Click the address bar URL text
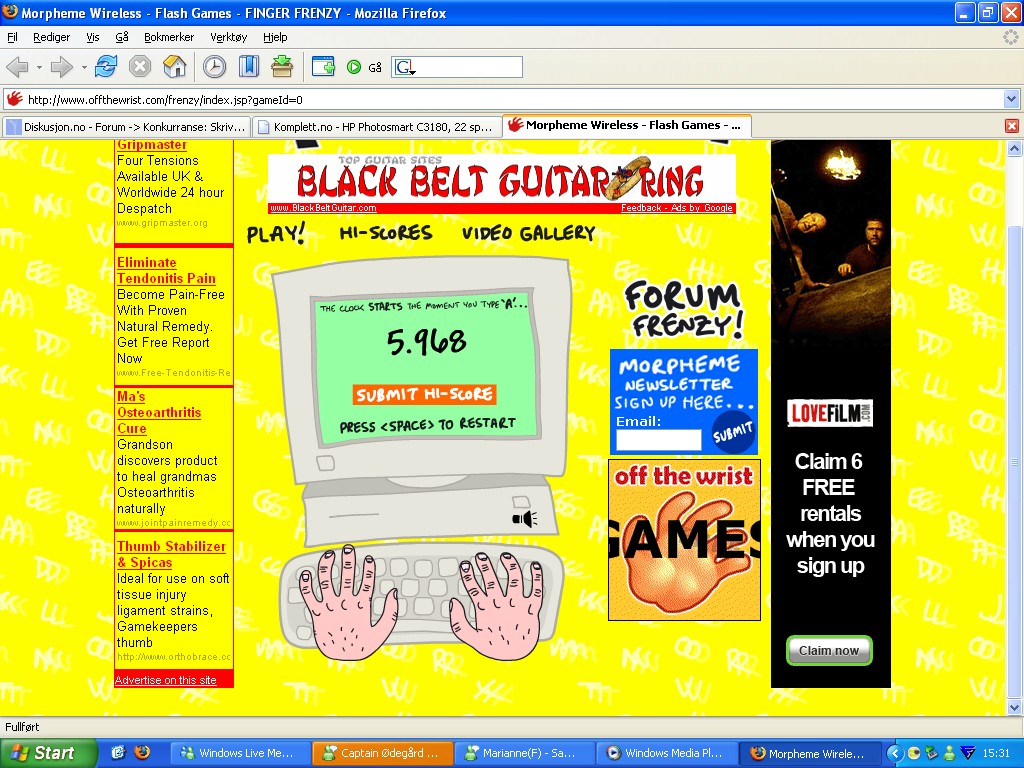 click(165, 100)
